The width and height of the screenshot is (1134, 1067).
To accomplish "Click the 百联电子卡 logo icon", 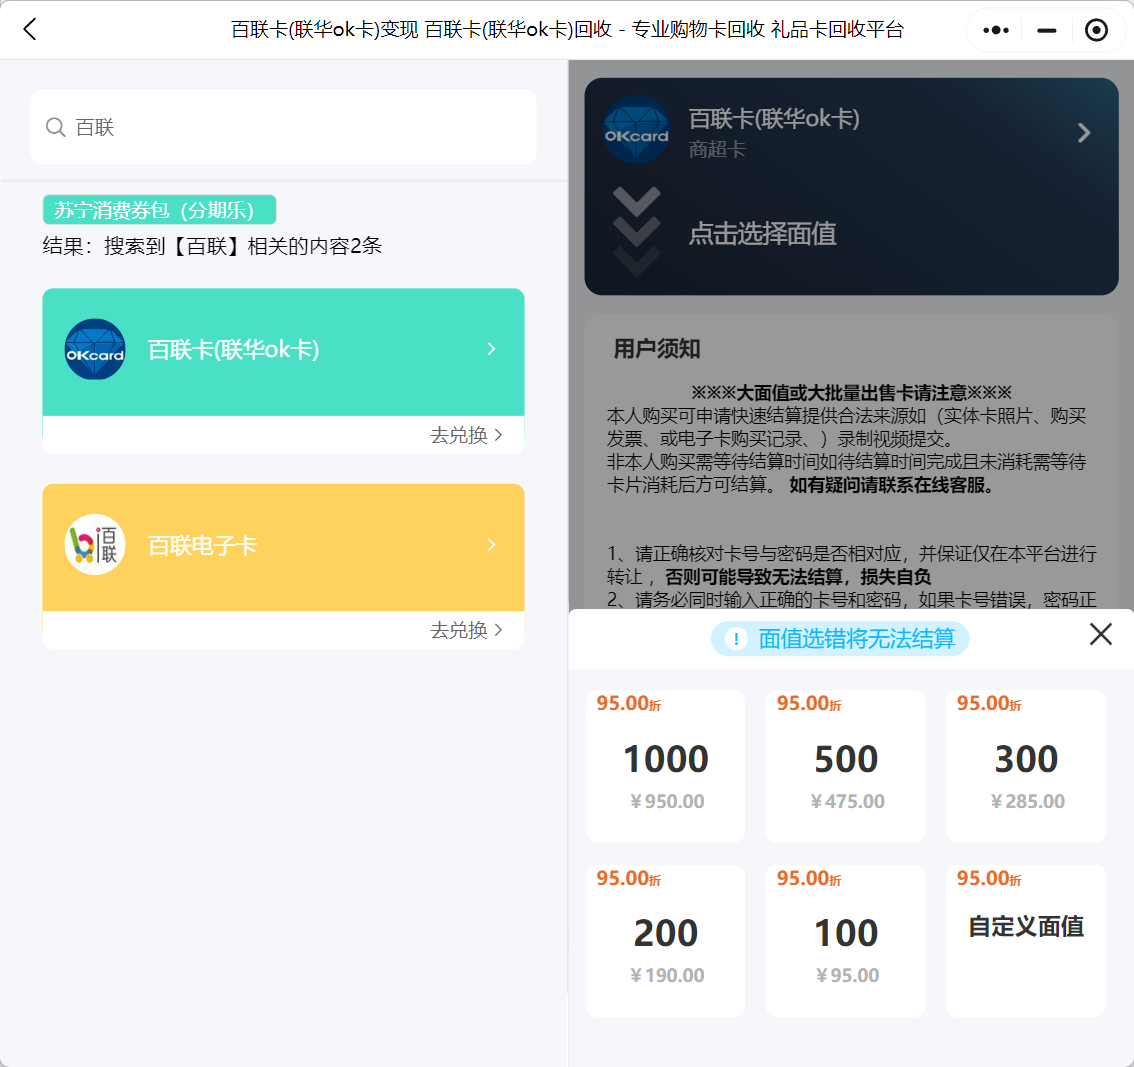I will point(95,545).
